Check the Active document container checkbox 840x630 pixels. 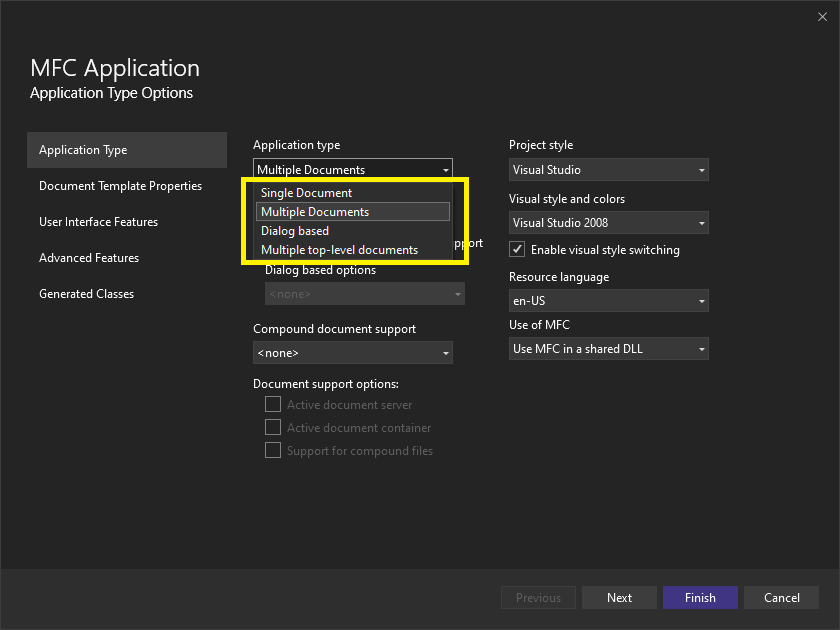coord(273,427)
